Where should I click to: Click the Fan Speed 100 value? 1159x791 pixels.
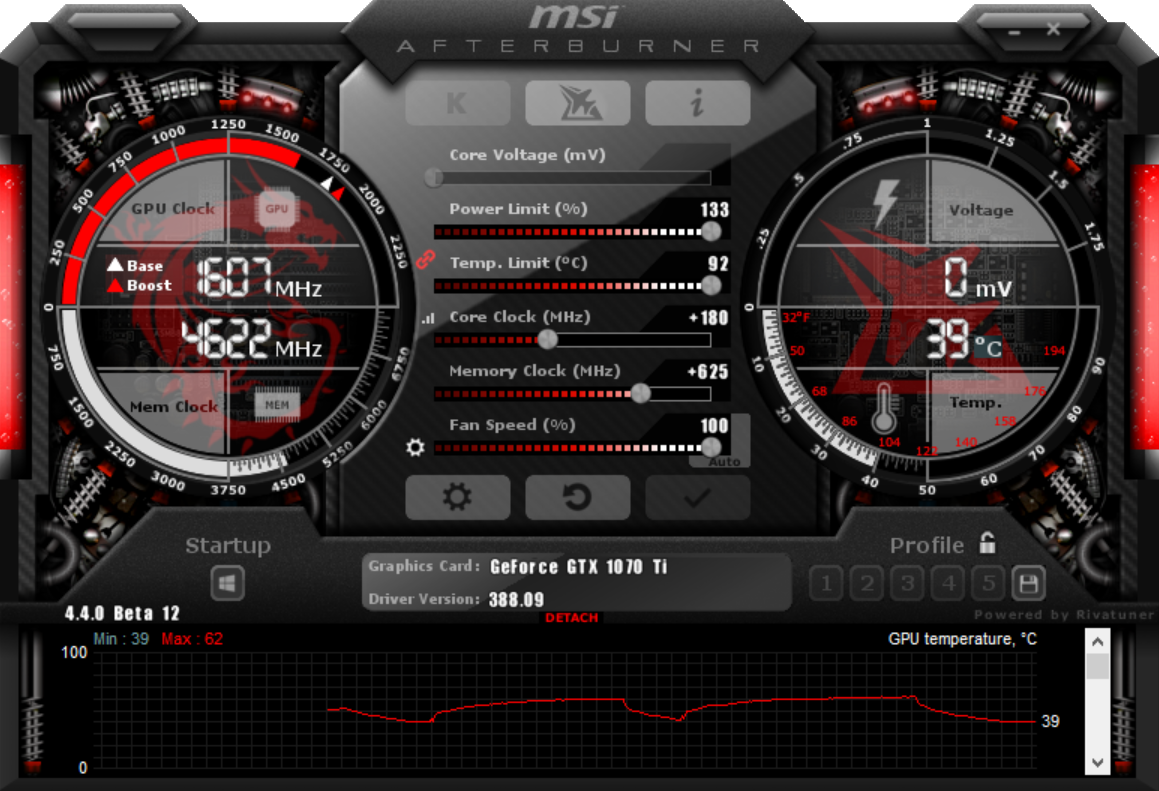tap(715, 426)
